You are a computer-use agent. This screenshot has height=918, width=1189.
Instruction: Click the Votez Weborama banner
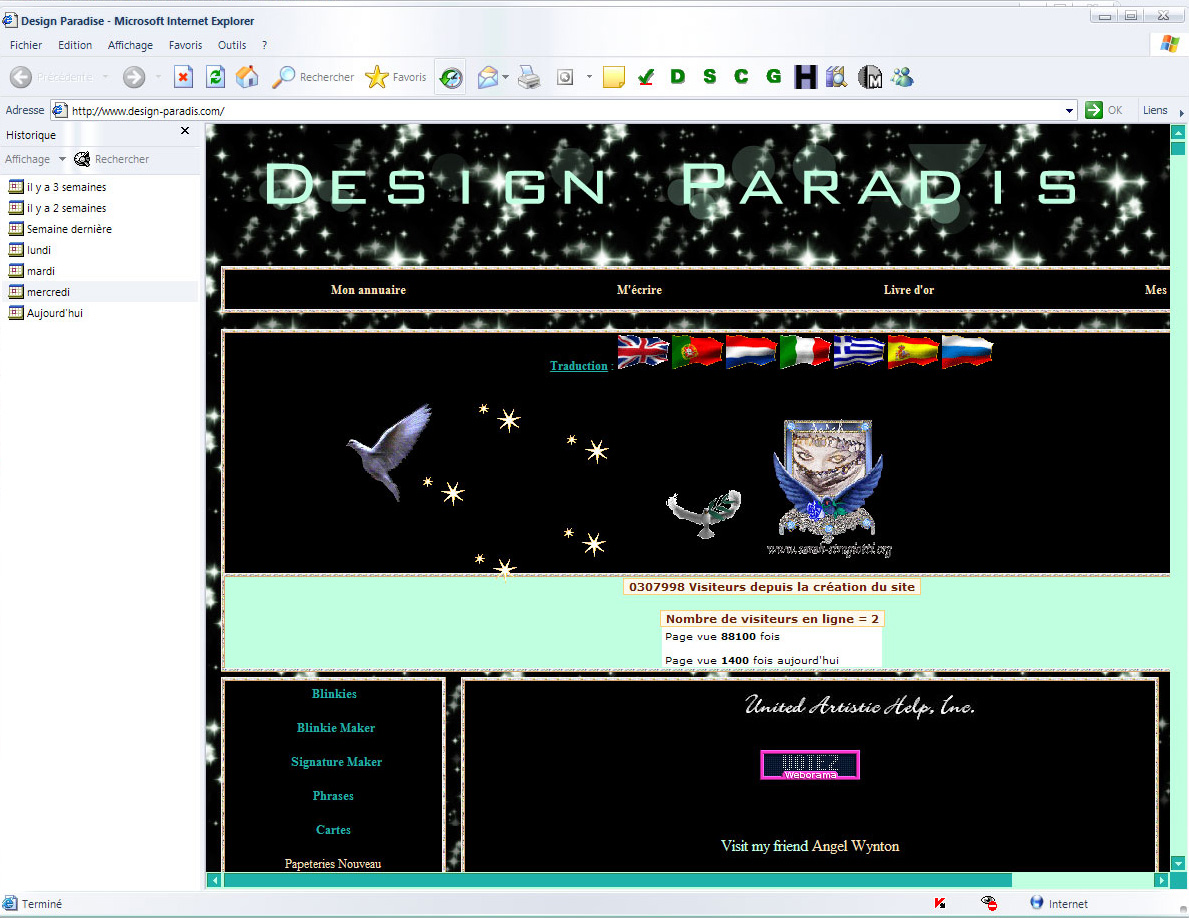(810, 764)
